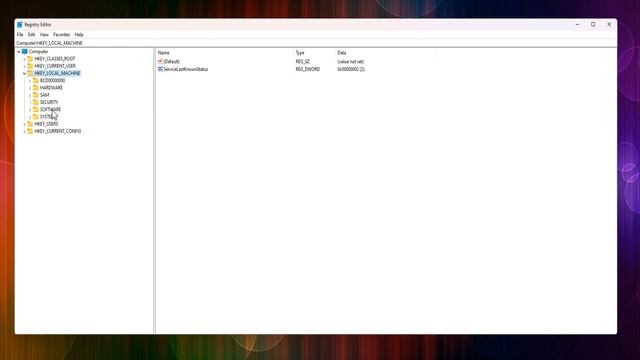640x360 pixels.
Task: Select the BCD00000000 key label
Action: 52,80
